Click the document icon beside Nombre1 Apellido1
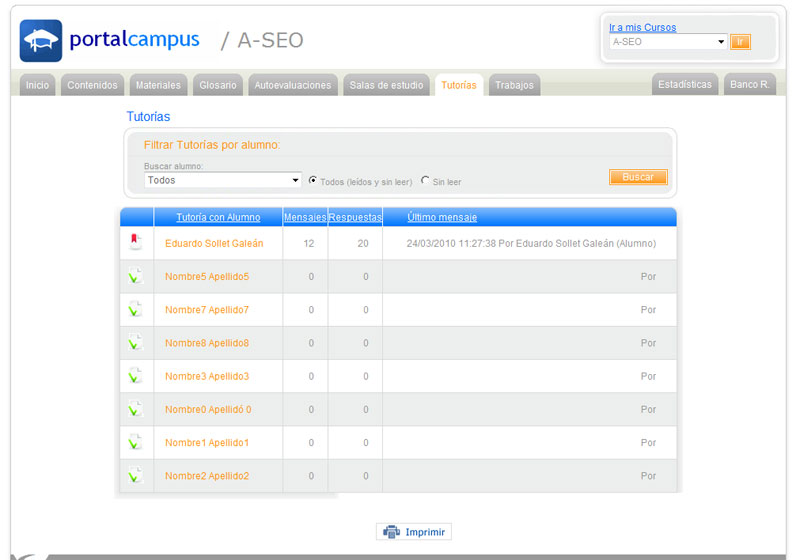 click(x=135, y=442)
